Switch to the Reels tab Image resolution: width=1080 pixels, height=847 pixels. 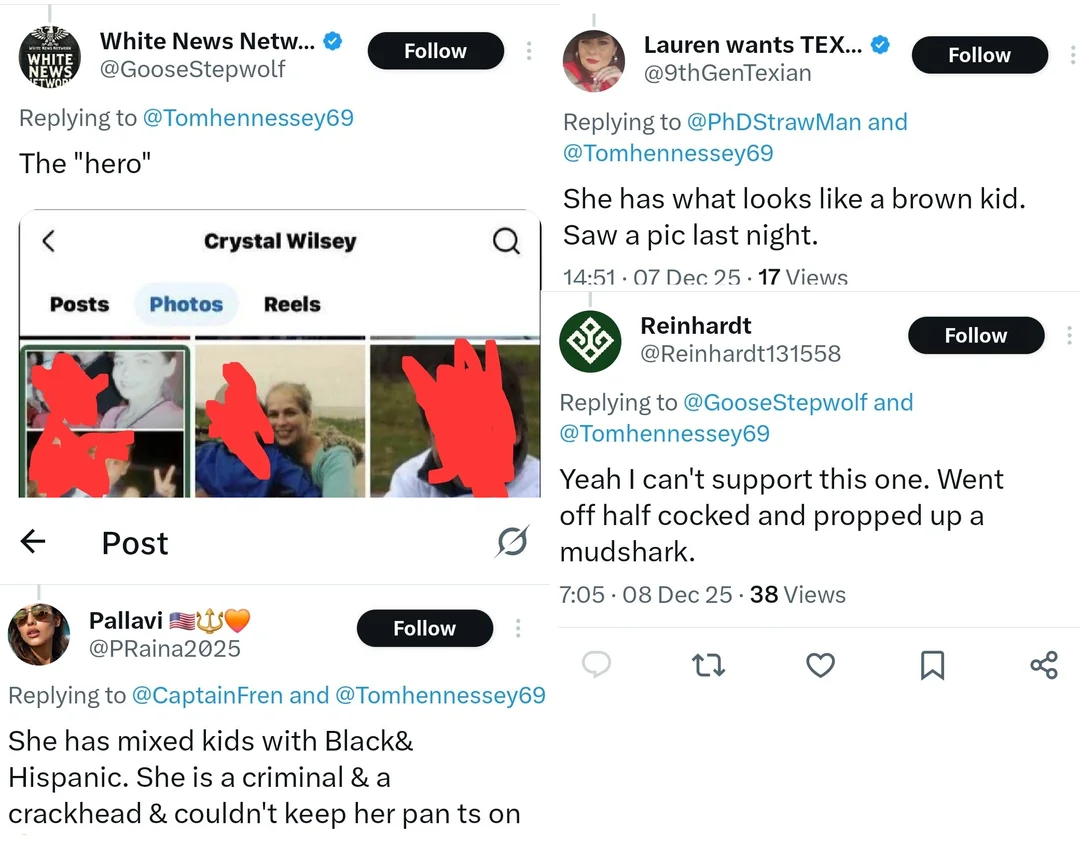click(292, 304)
